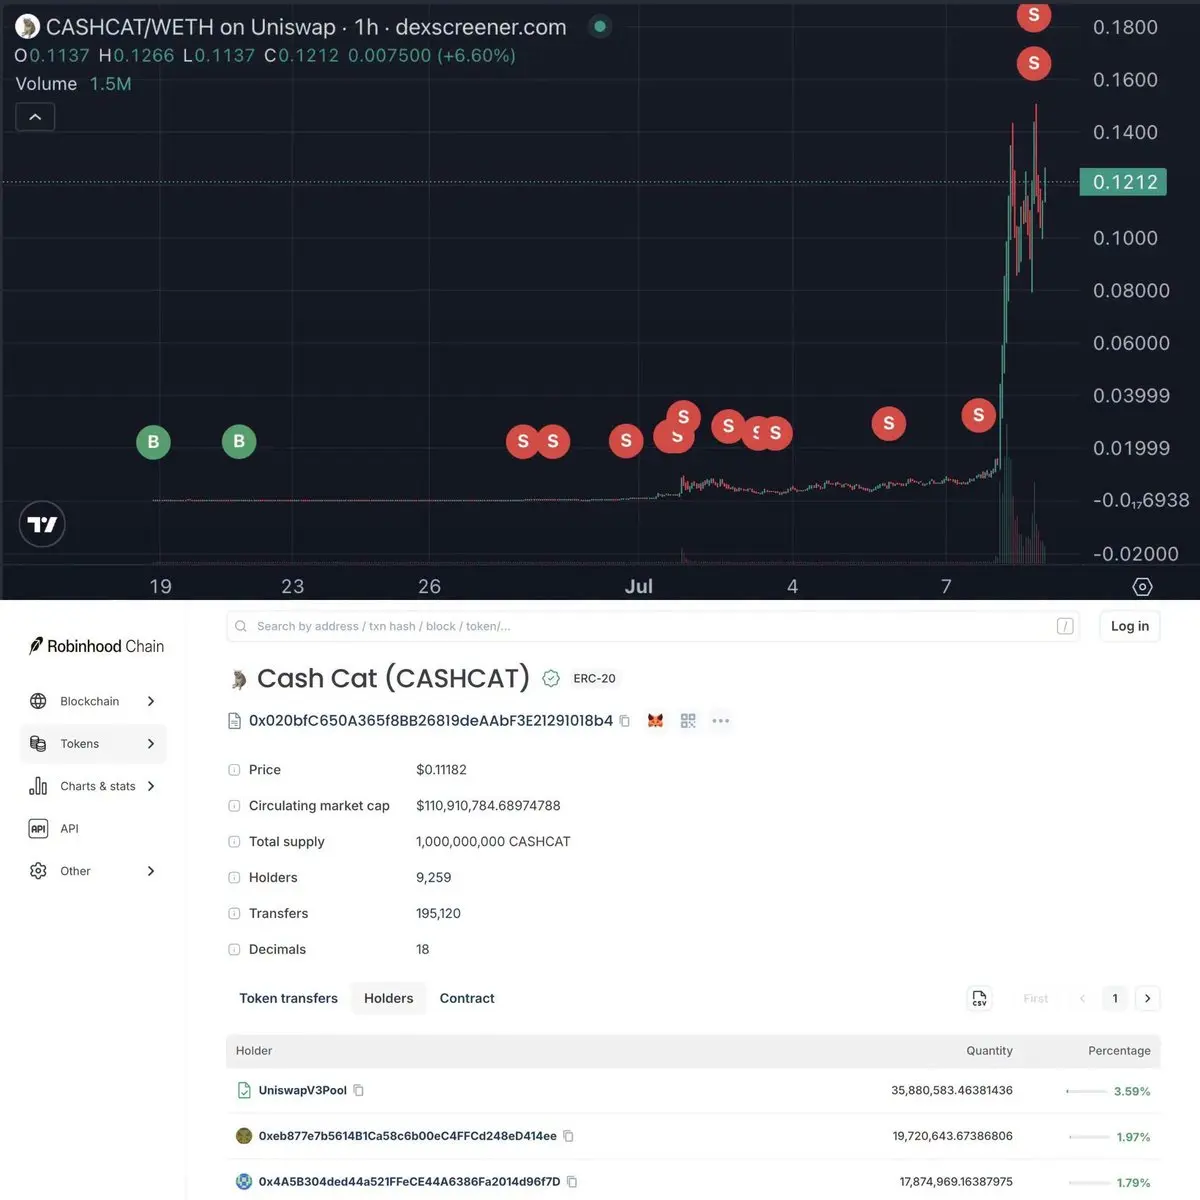Click the TradingView logo icon on chart
The image size is (1200, 1200).
click(x=42, y=524)
